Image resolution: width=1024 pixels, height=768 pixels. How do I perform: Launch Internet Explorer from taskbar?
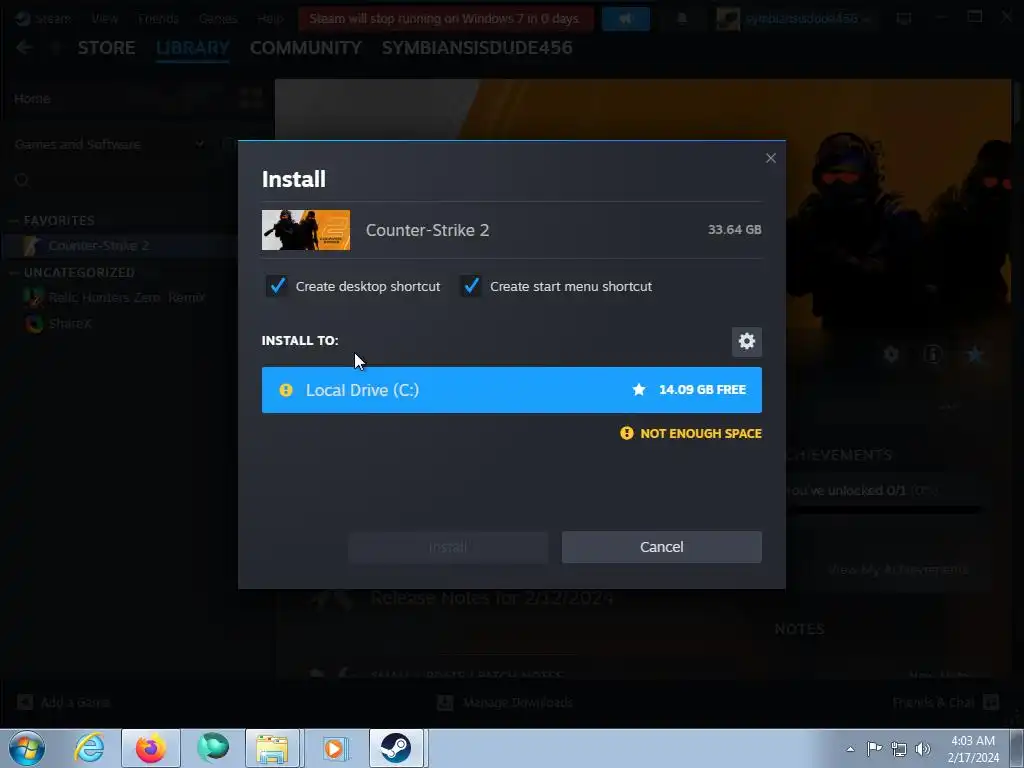pos(89,748)
